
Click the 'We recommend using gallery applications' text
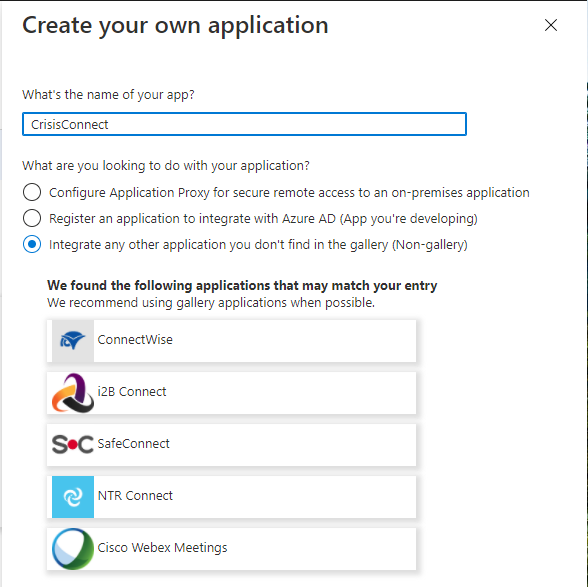(211, 303)
